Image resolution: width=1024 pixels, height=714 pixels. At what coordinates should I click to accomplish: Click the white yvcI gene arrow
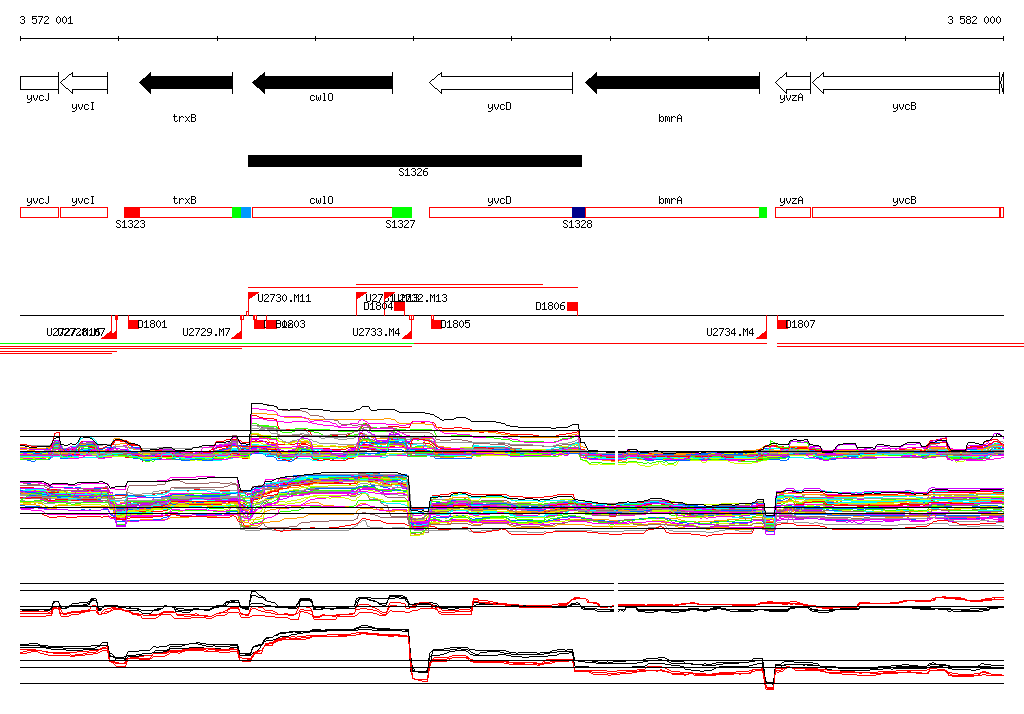click(x=84, y=83)
